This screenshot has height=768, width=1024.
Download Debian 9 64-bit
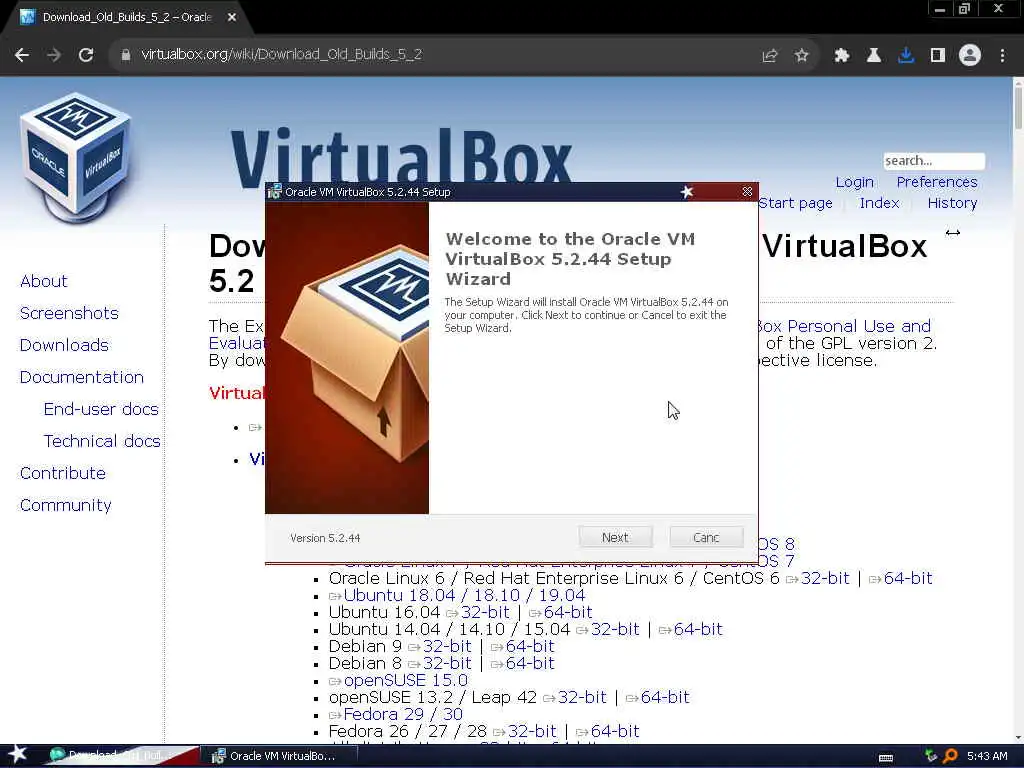tap(530, 647)
